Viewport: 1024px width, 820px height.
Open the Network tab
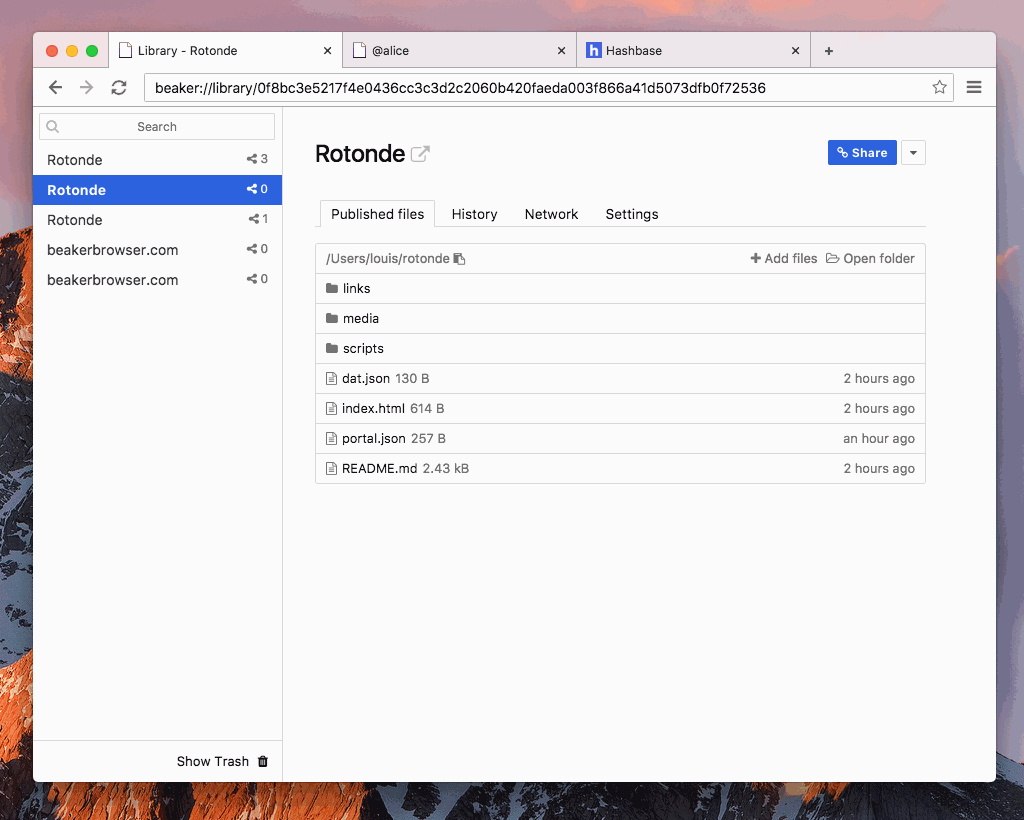(x=551, y=214)
